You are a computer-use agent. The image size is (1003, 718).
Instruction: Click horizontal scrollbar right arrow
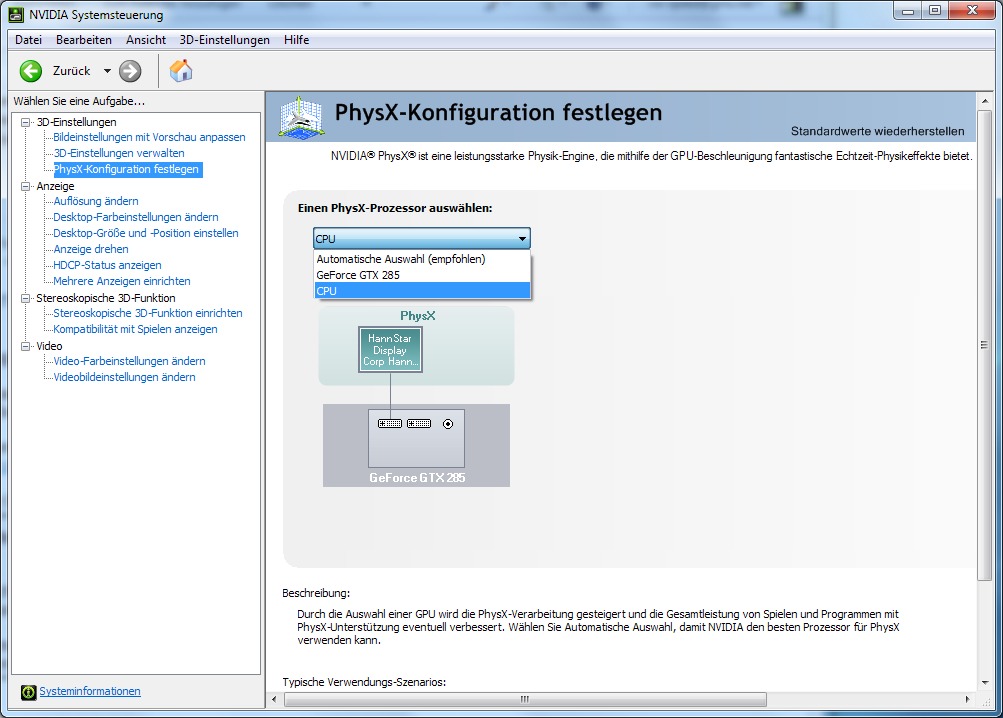968,699
